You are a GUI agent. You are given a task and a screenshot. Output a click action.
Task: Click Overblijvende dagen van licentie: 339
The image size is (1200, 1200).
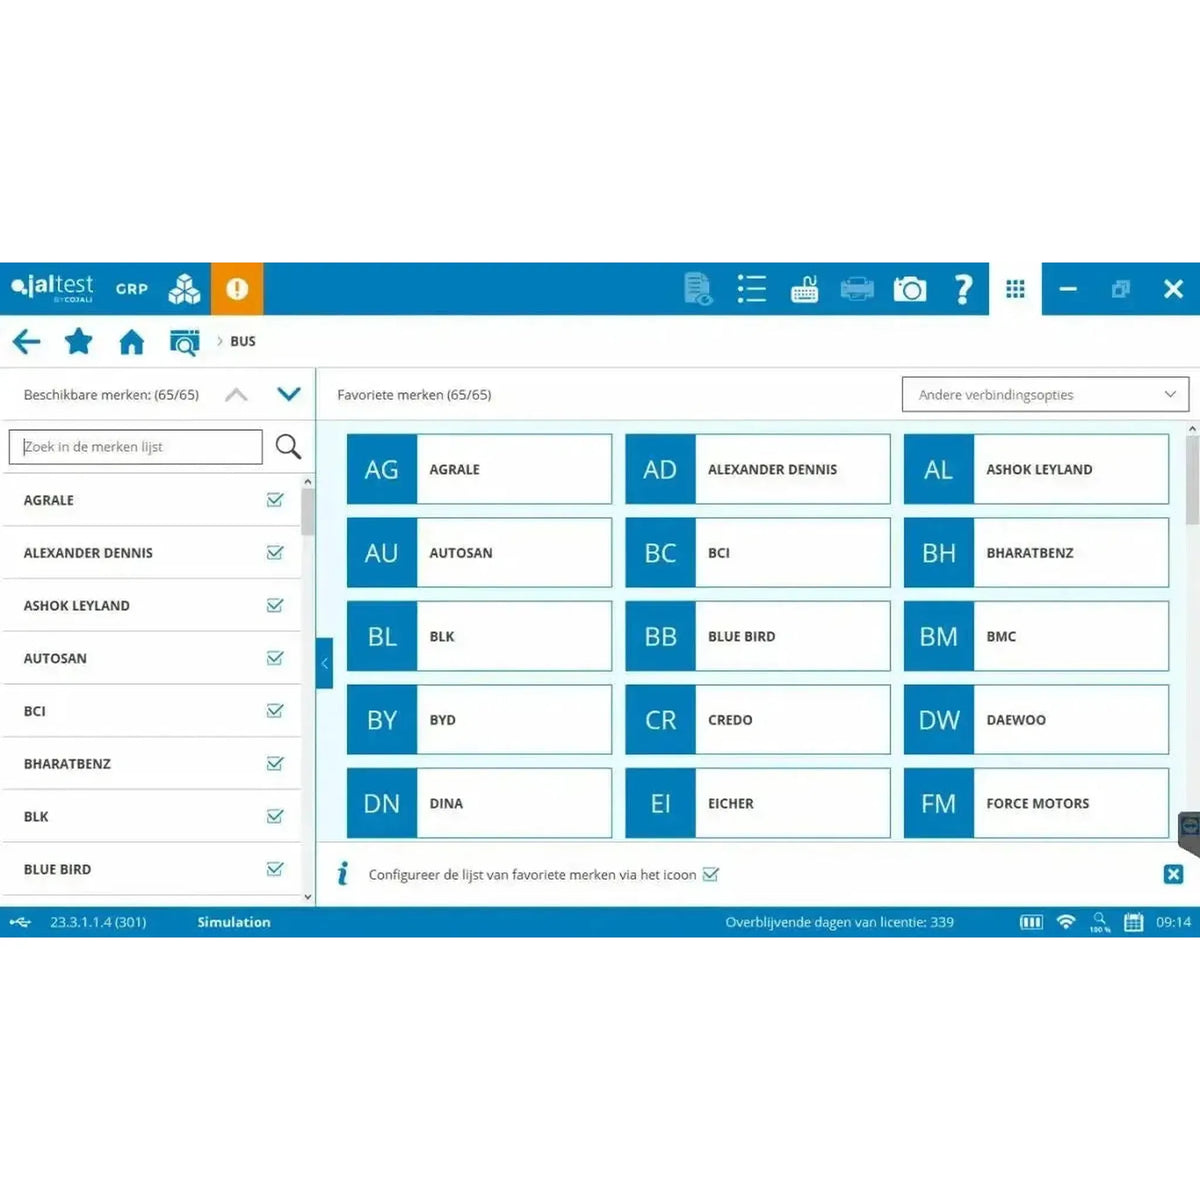coord(840,922)
